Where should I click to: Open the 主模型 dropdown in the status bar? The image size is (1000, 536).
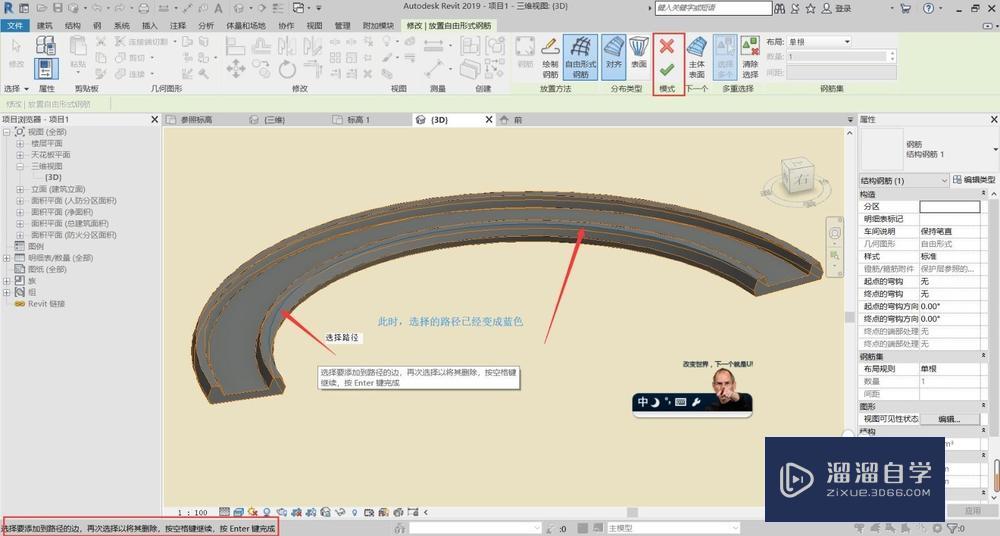point(673,528)
